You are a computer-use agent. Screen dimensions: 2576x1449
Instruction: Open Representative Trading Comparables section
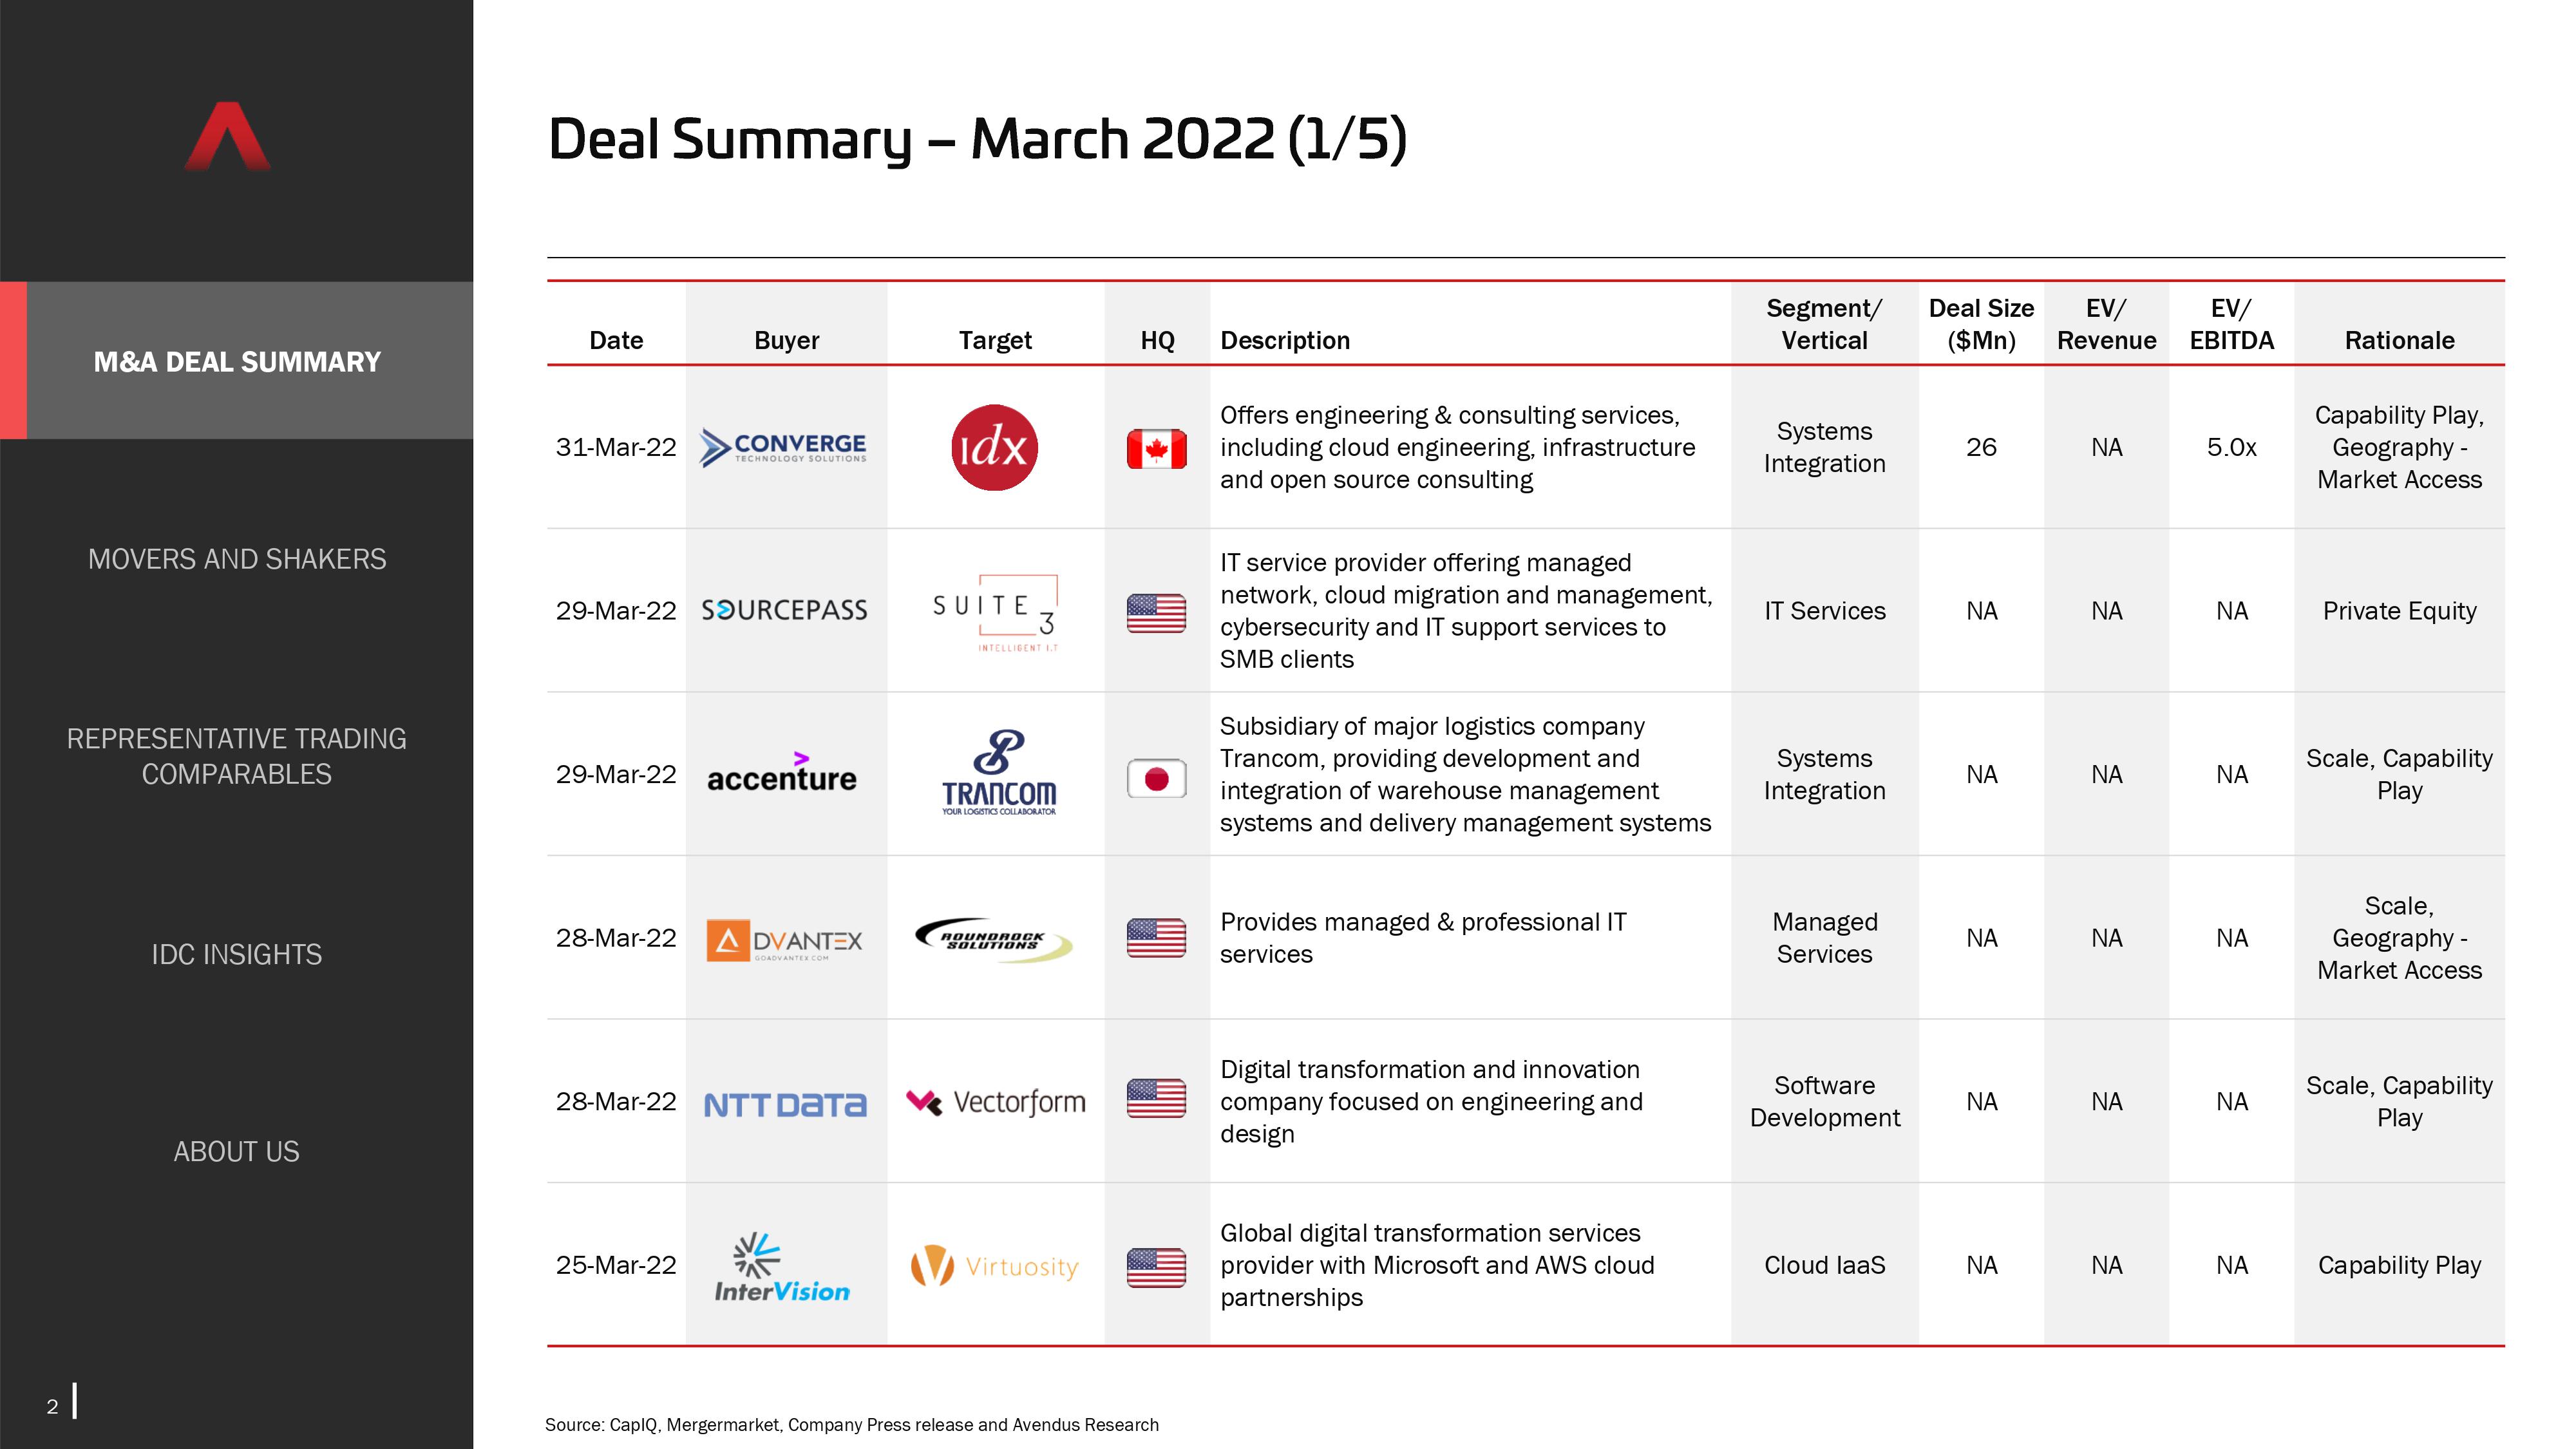(x=237, y=756)
